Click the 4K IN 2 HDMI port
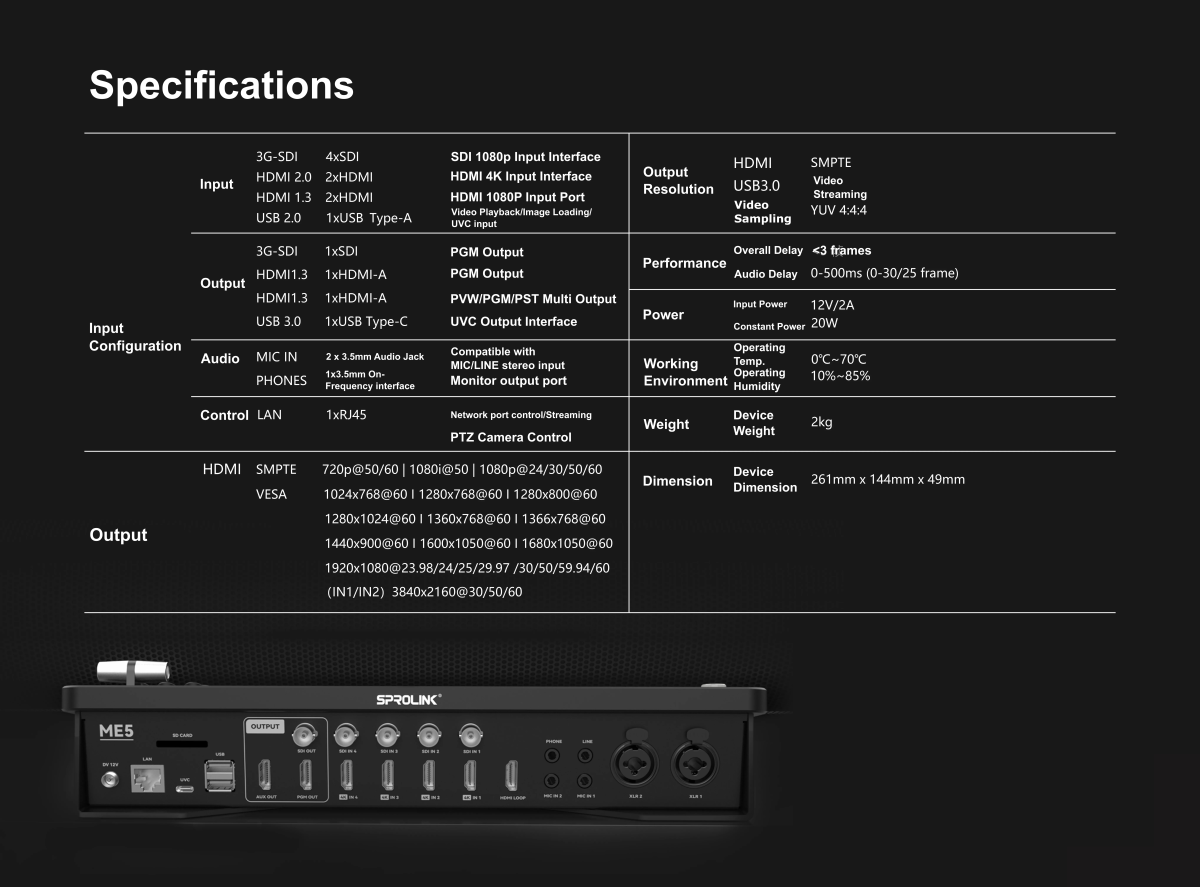Viewport: 1200px width, 887px height. [x=428, y=775]
